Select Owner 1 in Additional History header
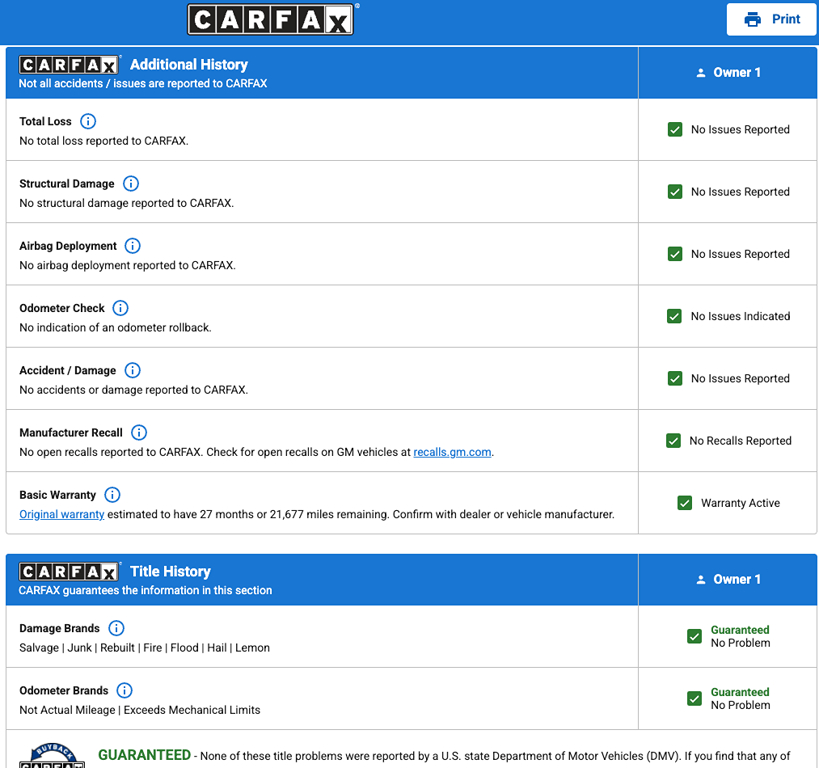This screenshot has width=819, height=768. [728, 72]
